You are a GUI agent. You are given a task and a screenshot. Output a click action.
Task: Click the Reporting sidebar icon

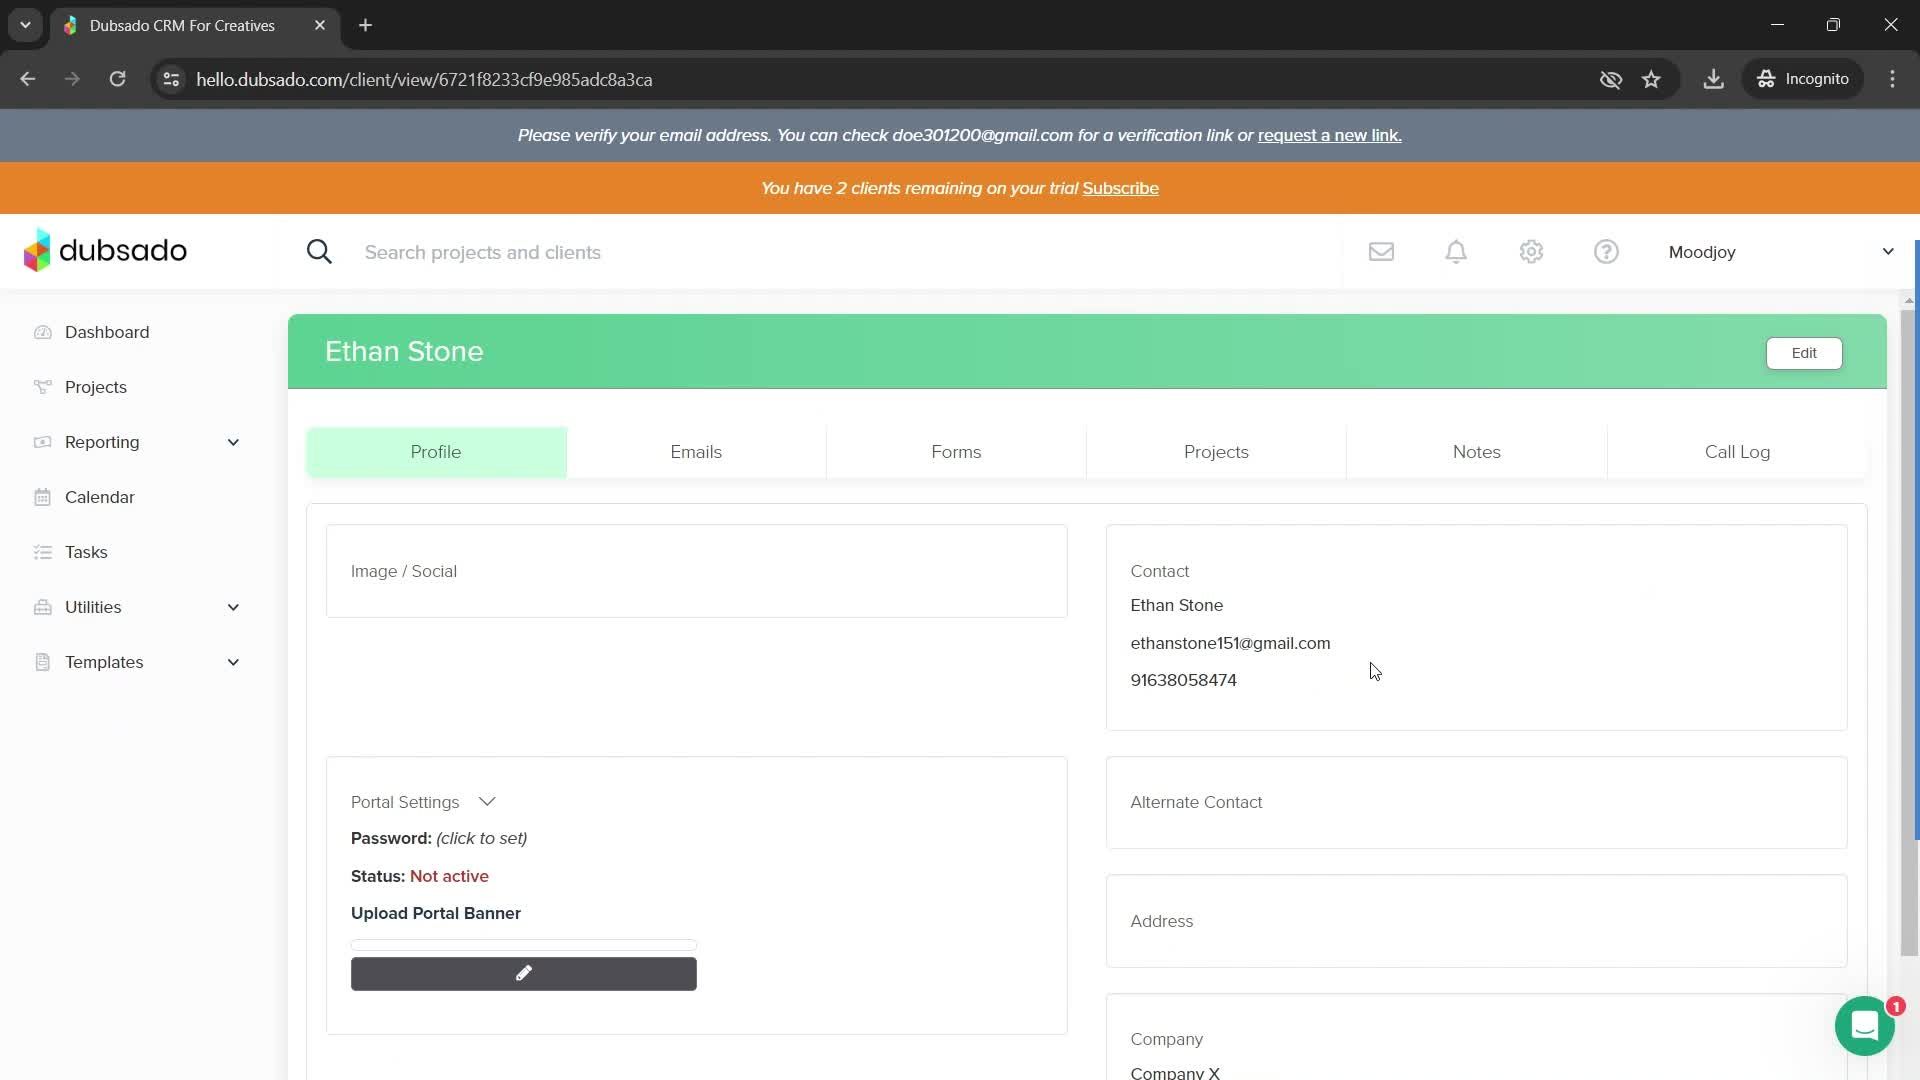pyautogui.click(x=42, y=442)
